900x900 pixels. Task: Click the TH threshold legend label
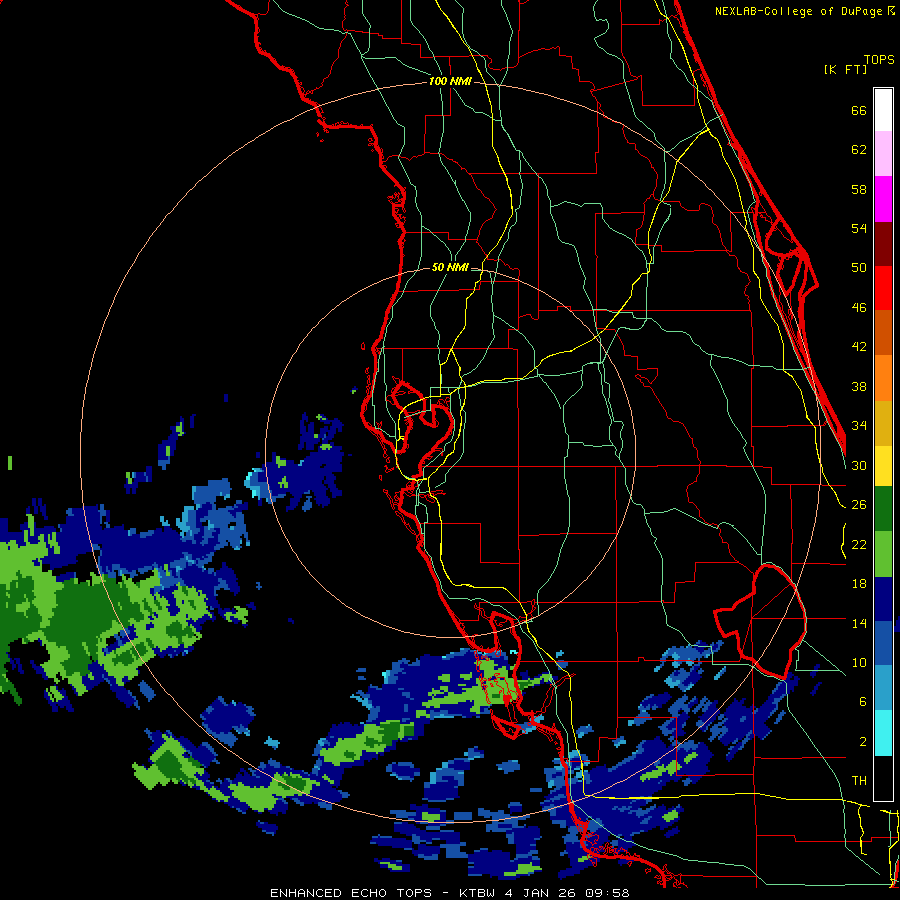(x=859, y=781)
